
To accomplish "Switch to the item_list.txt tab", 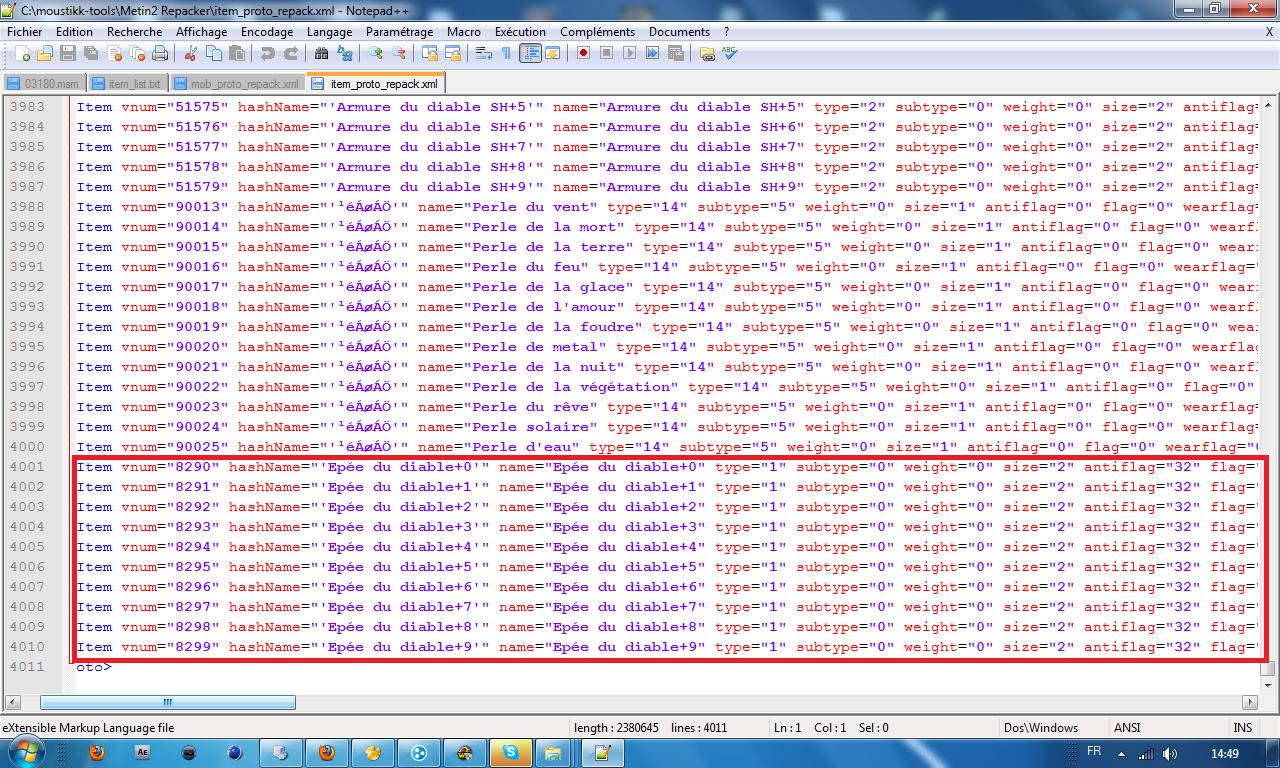I will click(127, 83).
